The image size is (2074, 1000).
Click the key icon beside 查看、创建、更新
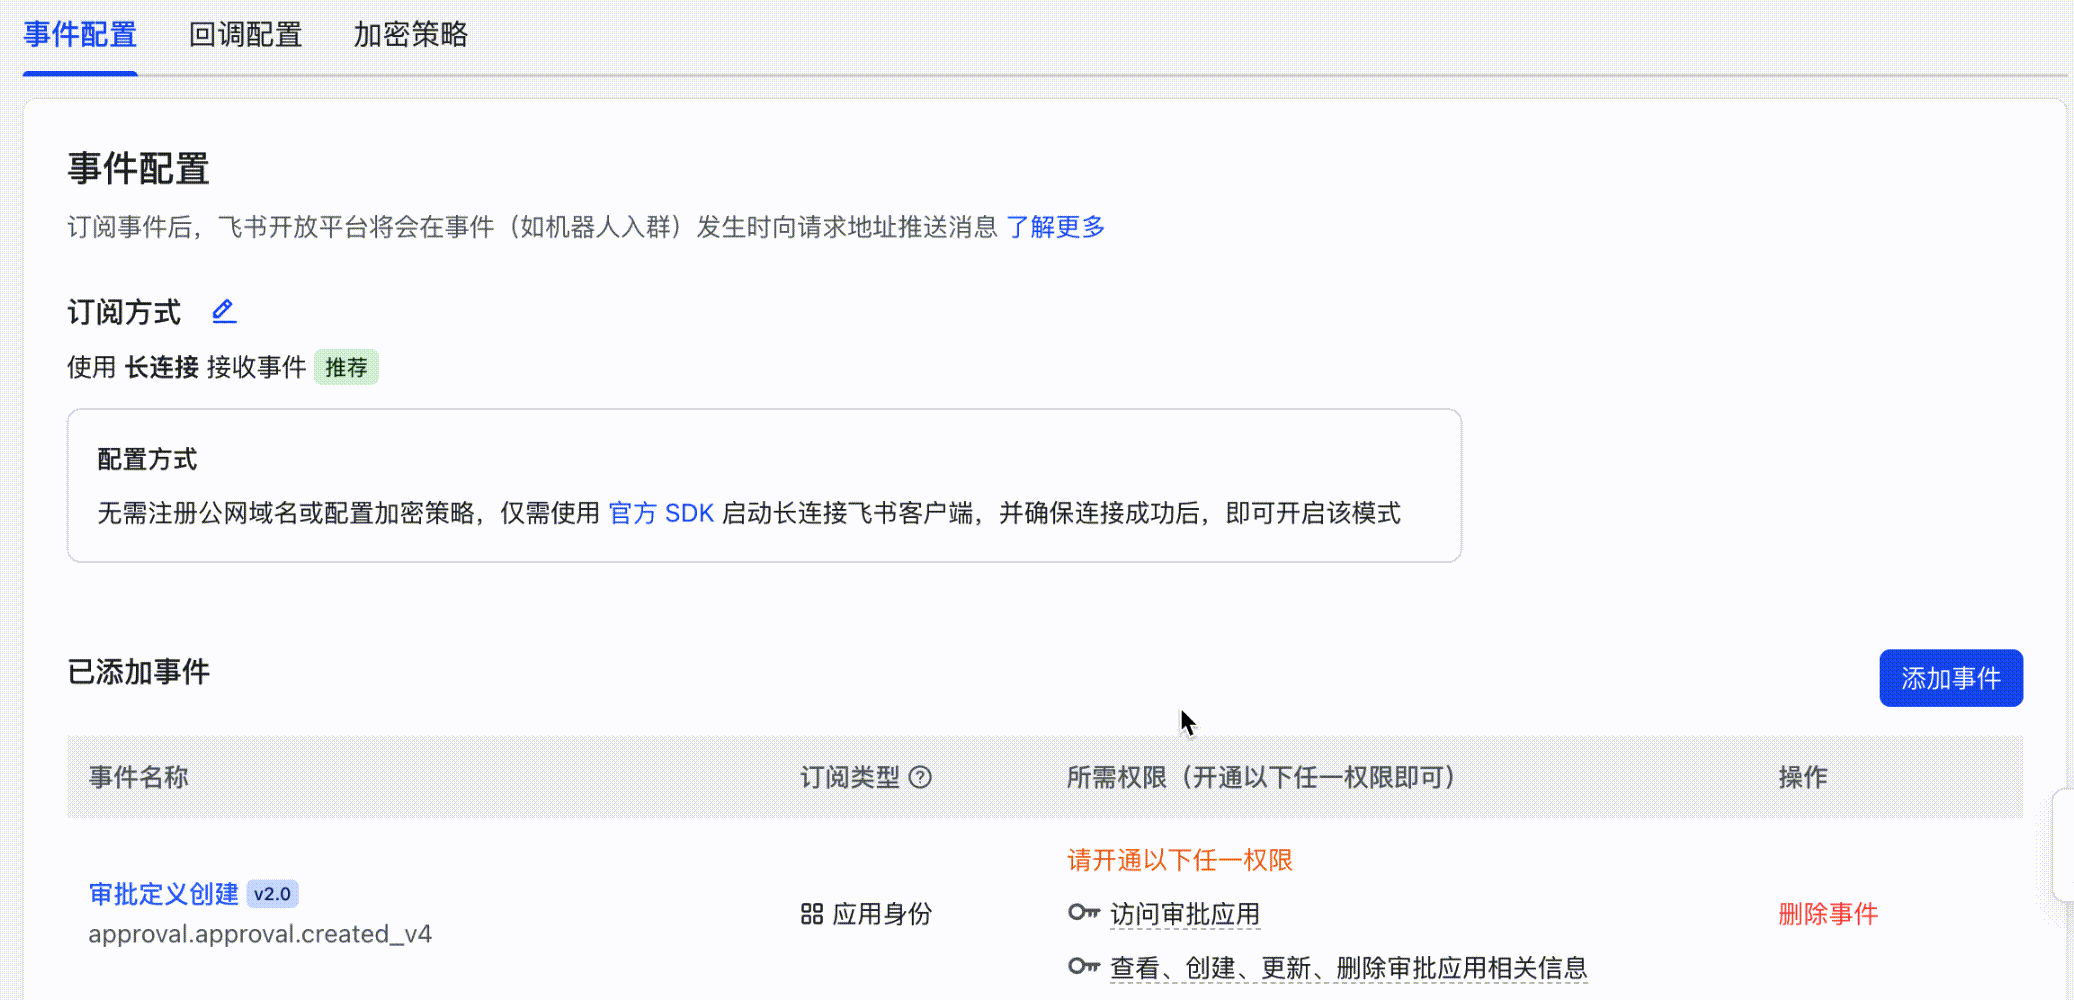[x=1083, y=966]
